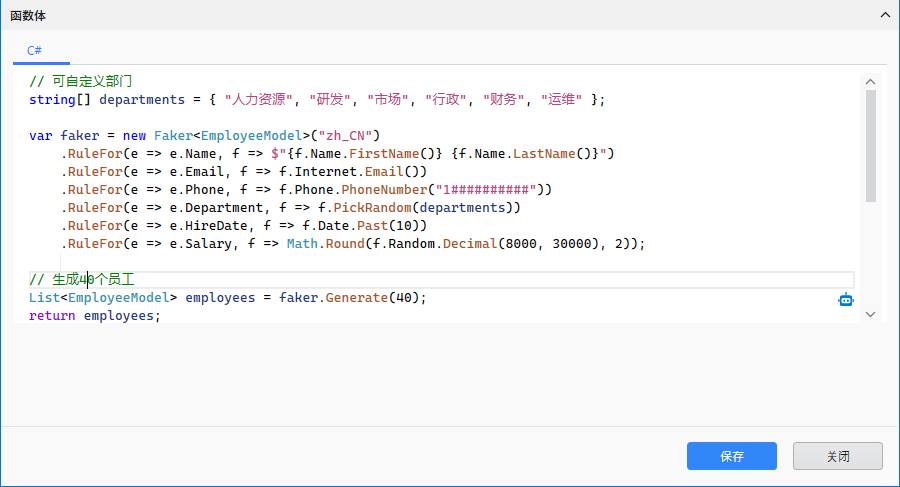Image resolution: width=900 pixels, height=487 pixels.
Task: Click PickRandom in the Department rule
Action: [367, 207]
